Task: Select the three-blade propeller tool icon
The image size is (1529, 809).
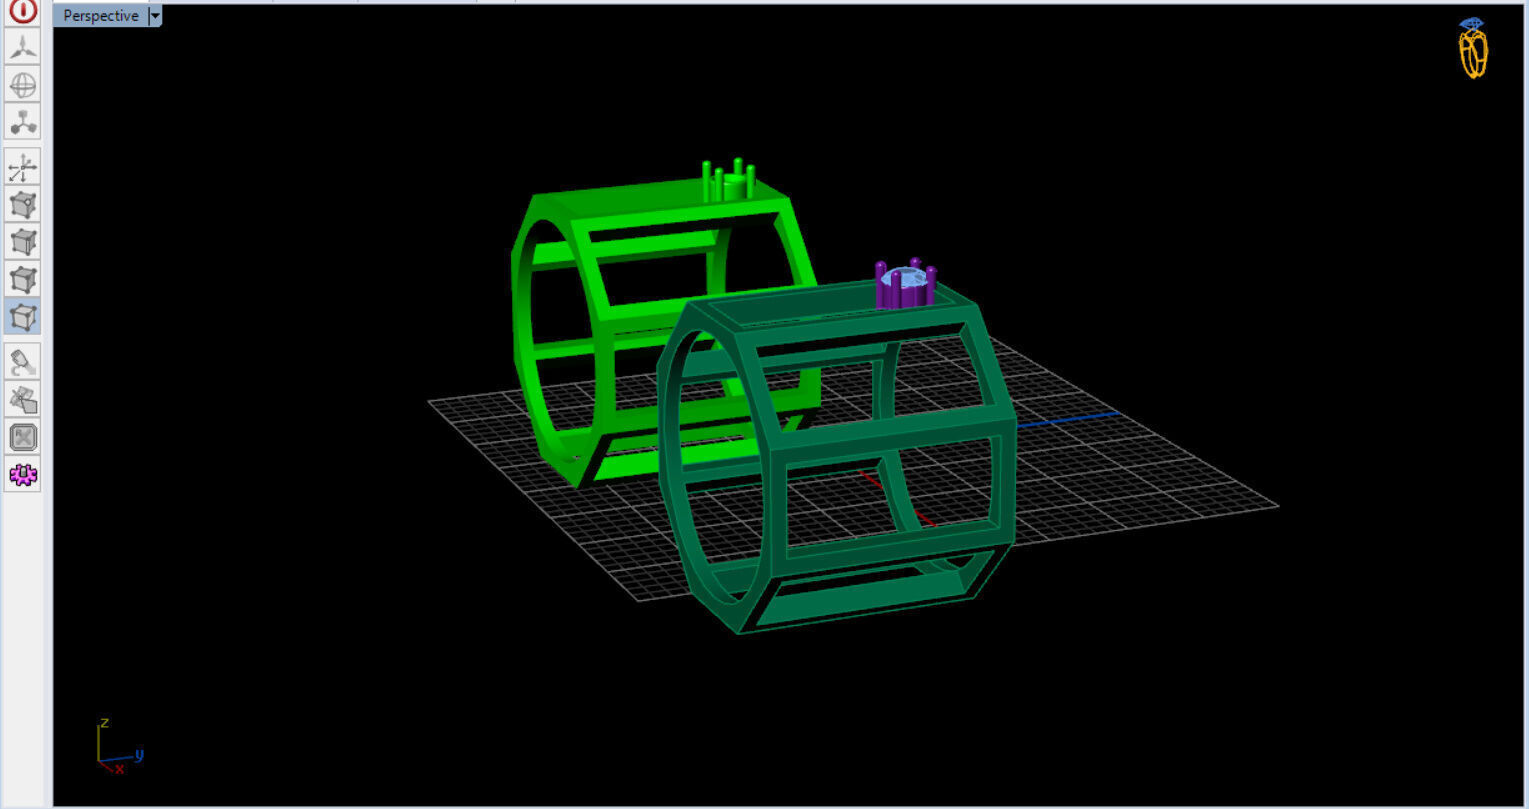Action: coord(23,46)
